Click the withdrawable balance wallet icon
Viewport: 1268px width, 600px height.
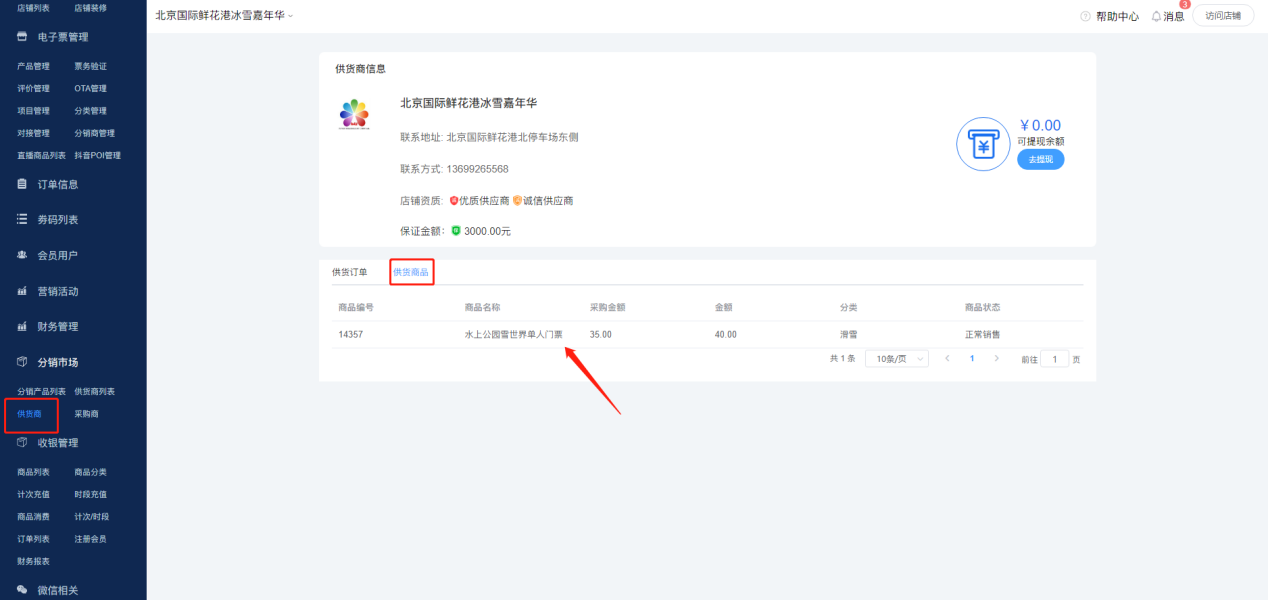[x=984, y=145]
